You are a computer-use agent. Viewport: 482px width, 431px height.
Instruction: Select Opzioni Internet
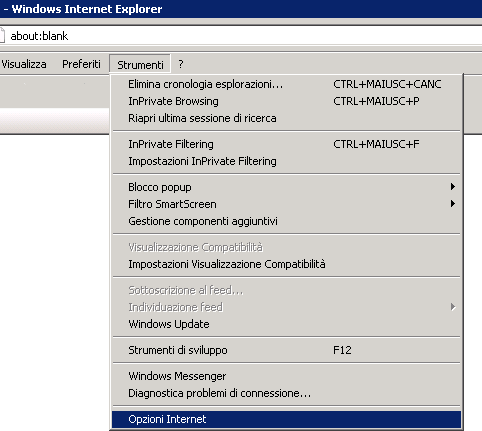click(x=286, y=419)
